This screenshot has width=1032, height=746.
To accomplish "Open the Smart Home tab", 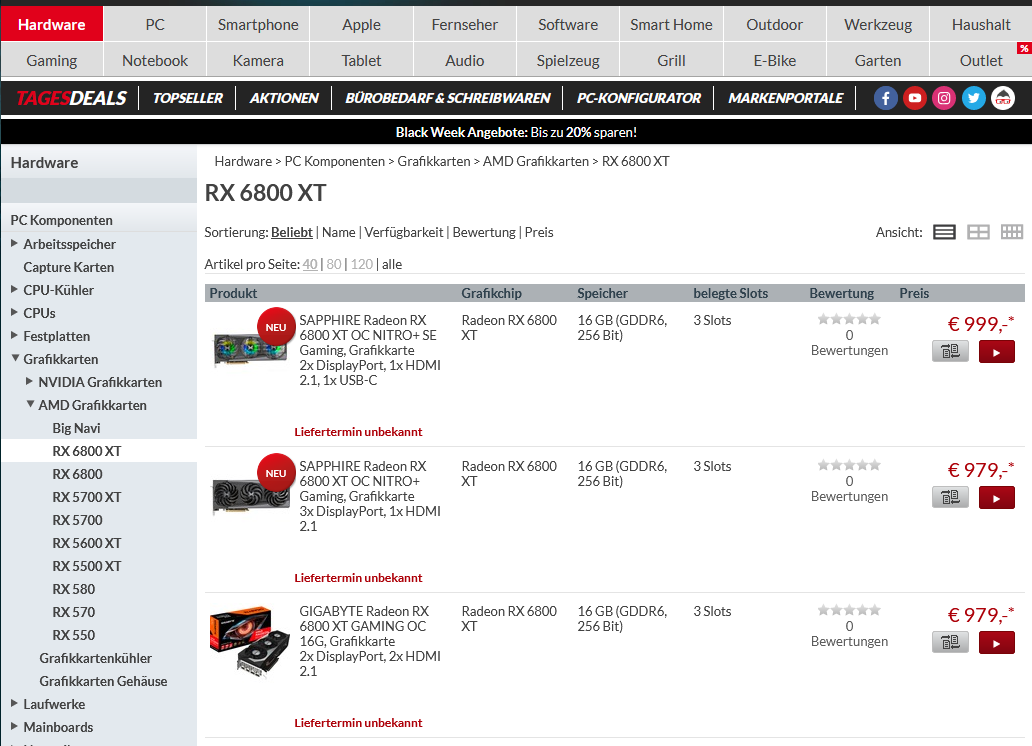I will pos(671,24).
